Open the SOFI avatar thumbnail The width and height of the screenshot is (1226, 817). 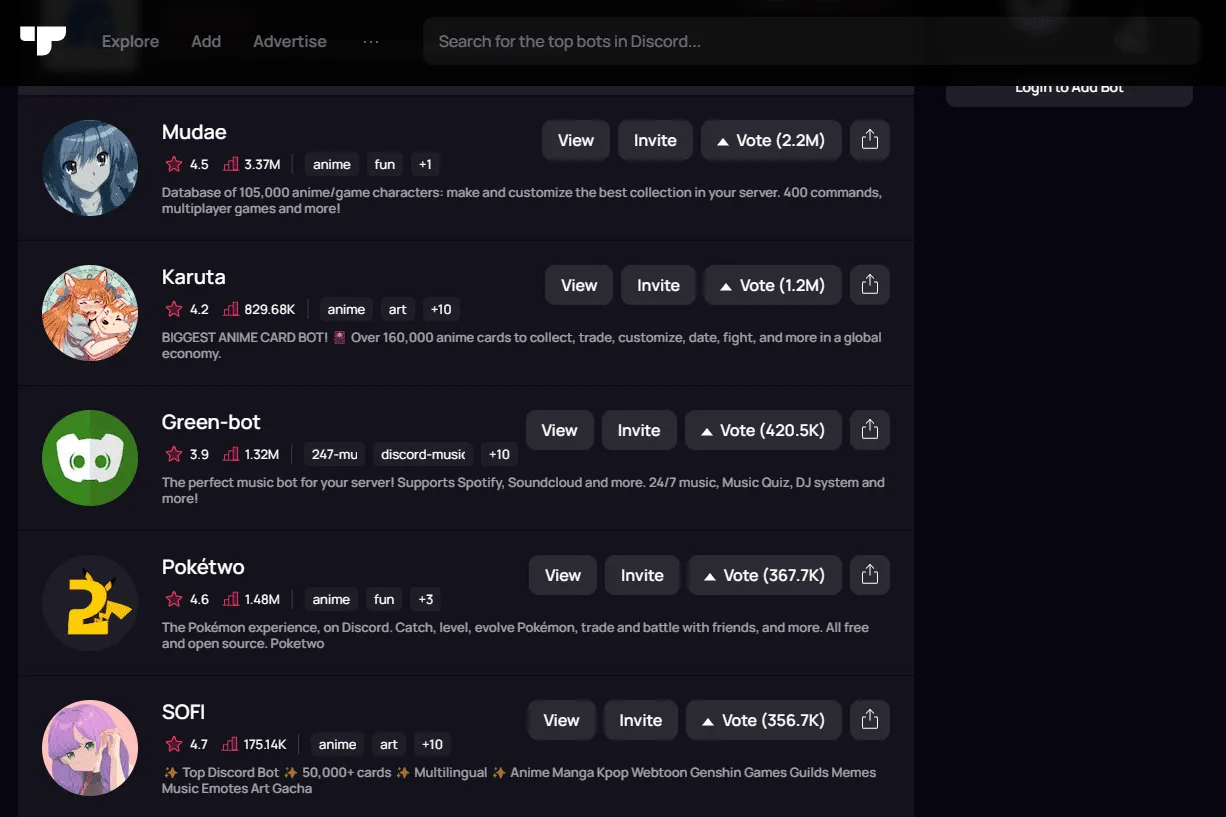[90, 748]
